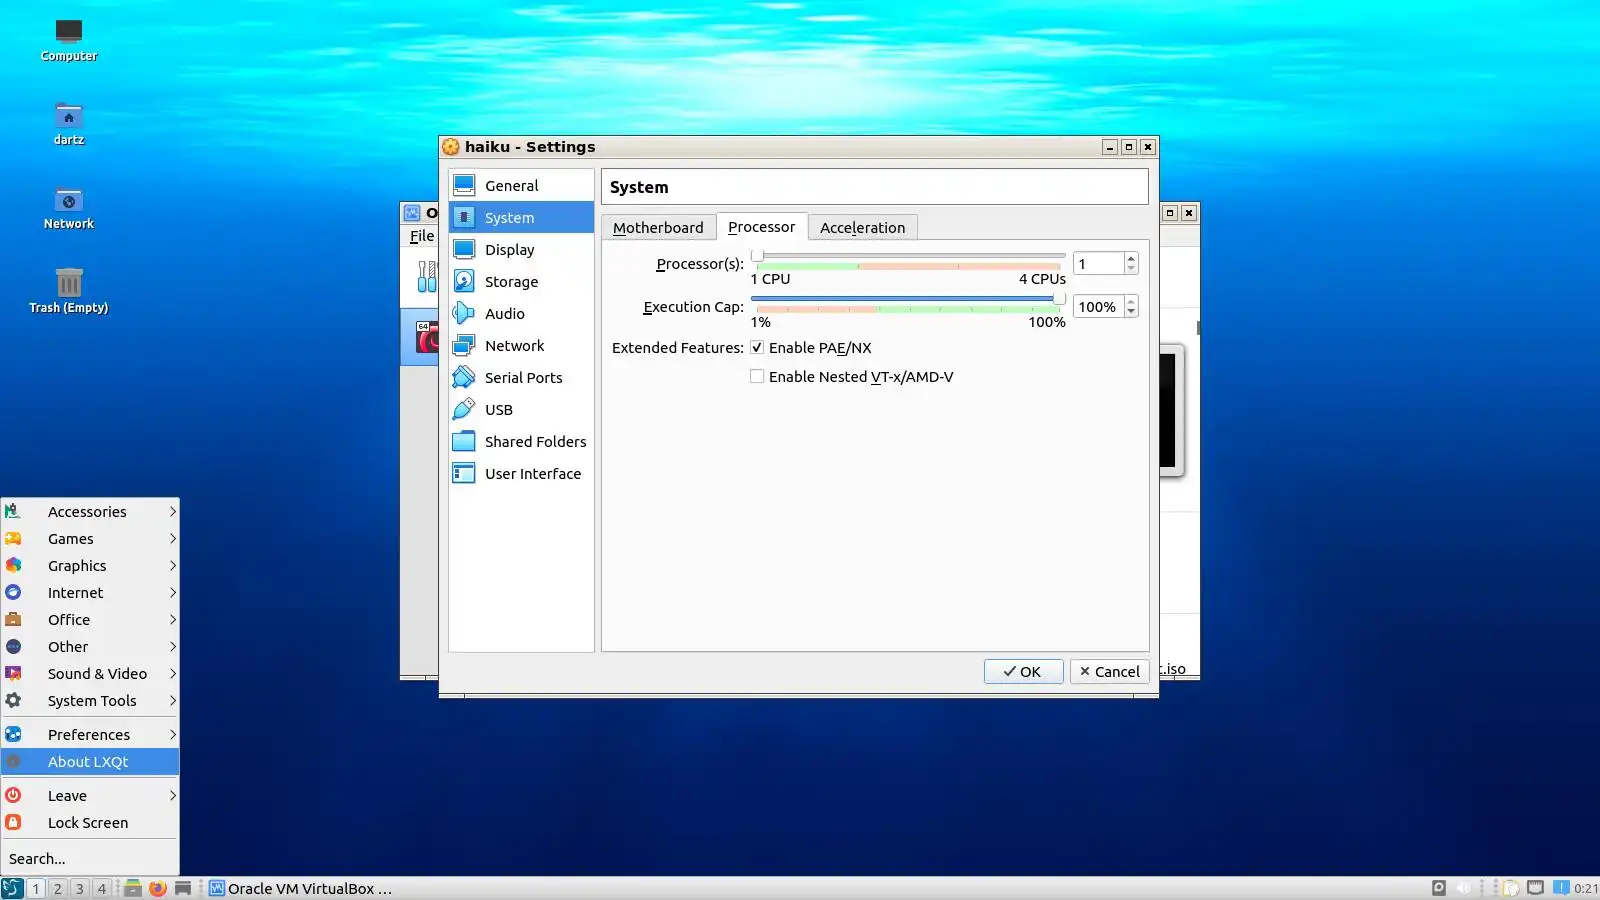Viewport: 1600px width, 900px height.
Task: Select About LXQt in the start menu
Action: 90,762
